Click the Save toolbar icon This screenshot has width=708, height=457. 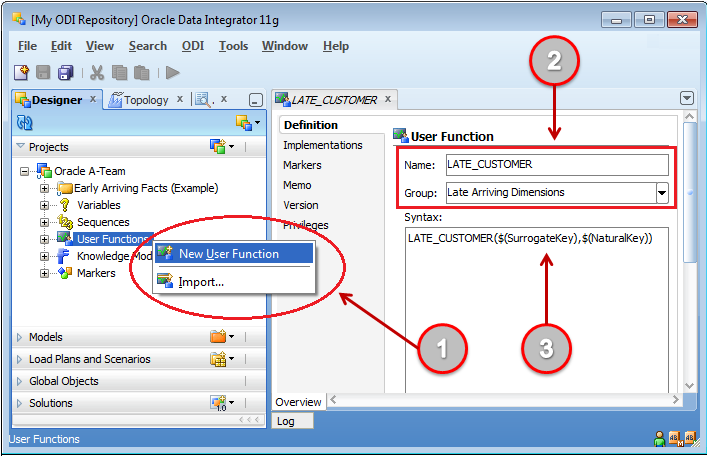click(43, 72)
